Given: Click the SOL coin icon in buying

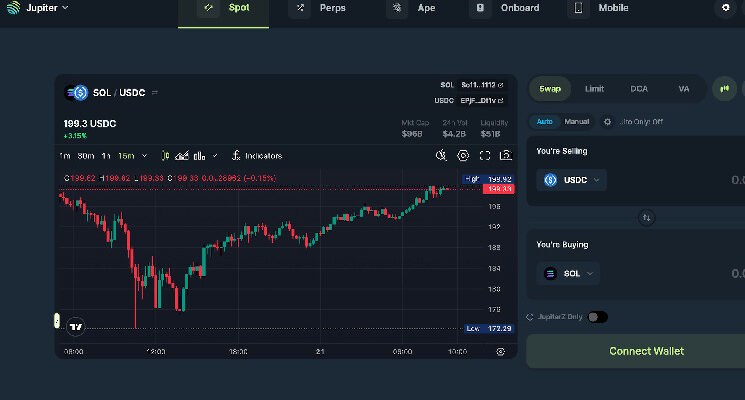Looking at the screenshot, I should pyautogui.click(x=550, y=274).
